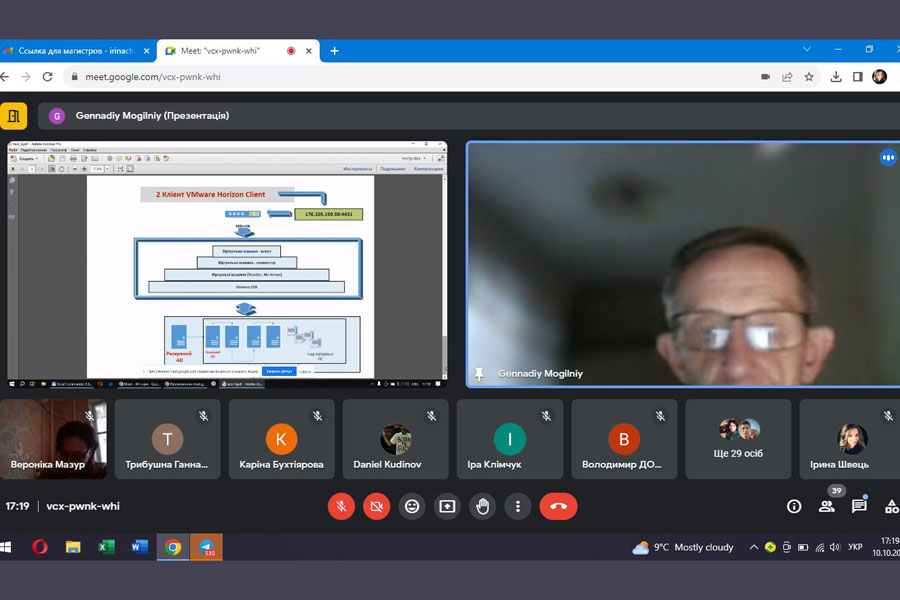
Task: View site info lock icon
Action: click(x=75, y=77)
